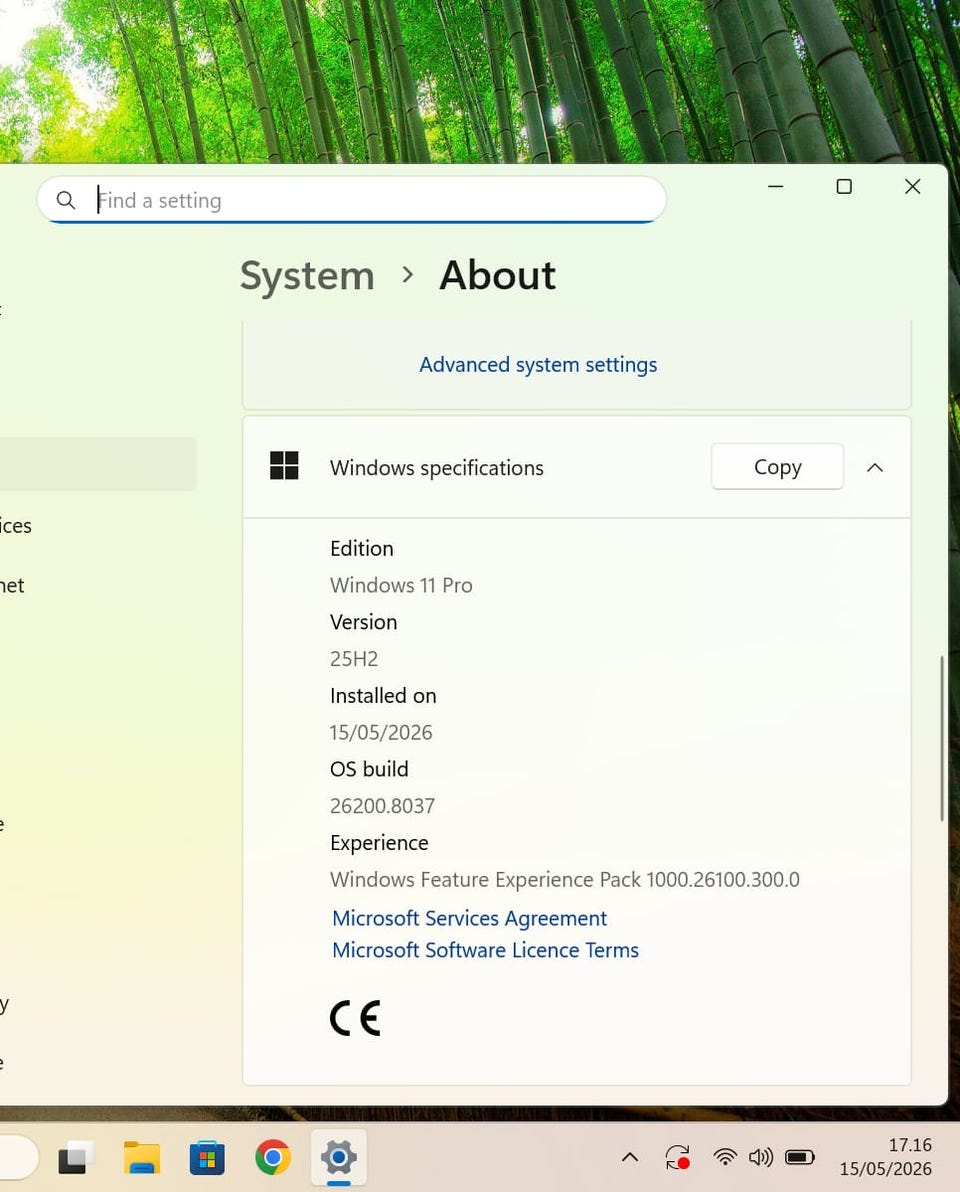This screenshot has height=1192, width=960.
Task: Show hidden system tray icons
Action: coord(630,1158)
